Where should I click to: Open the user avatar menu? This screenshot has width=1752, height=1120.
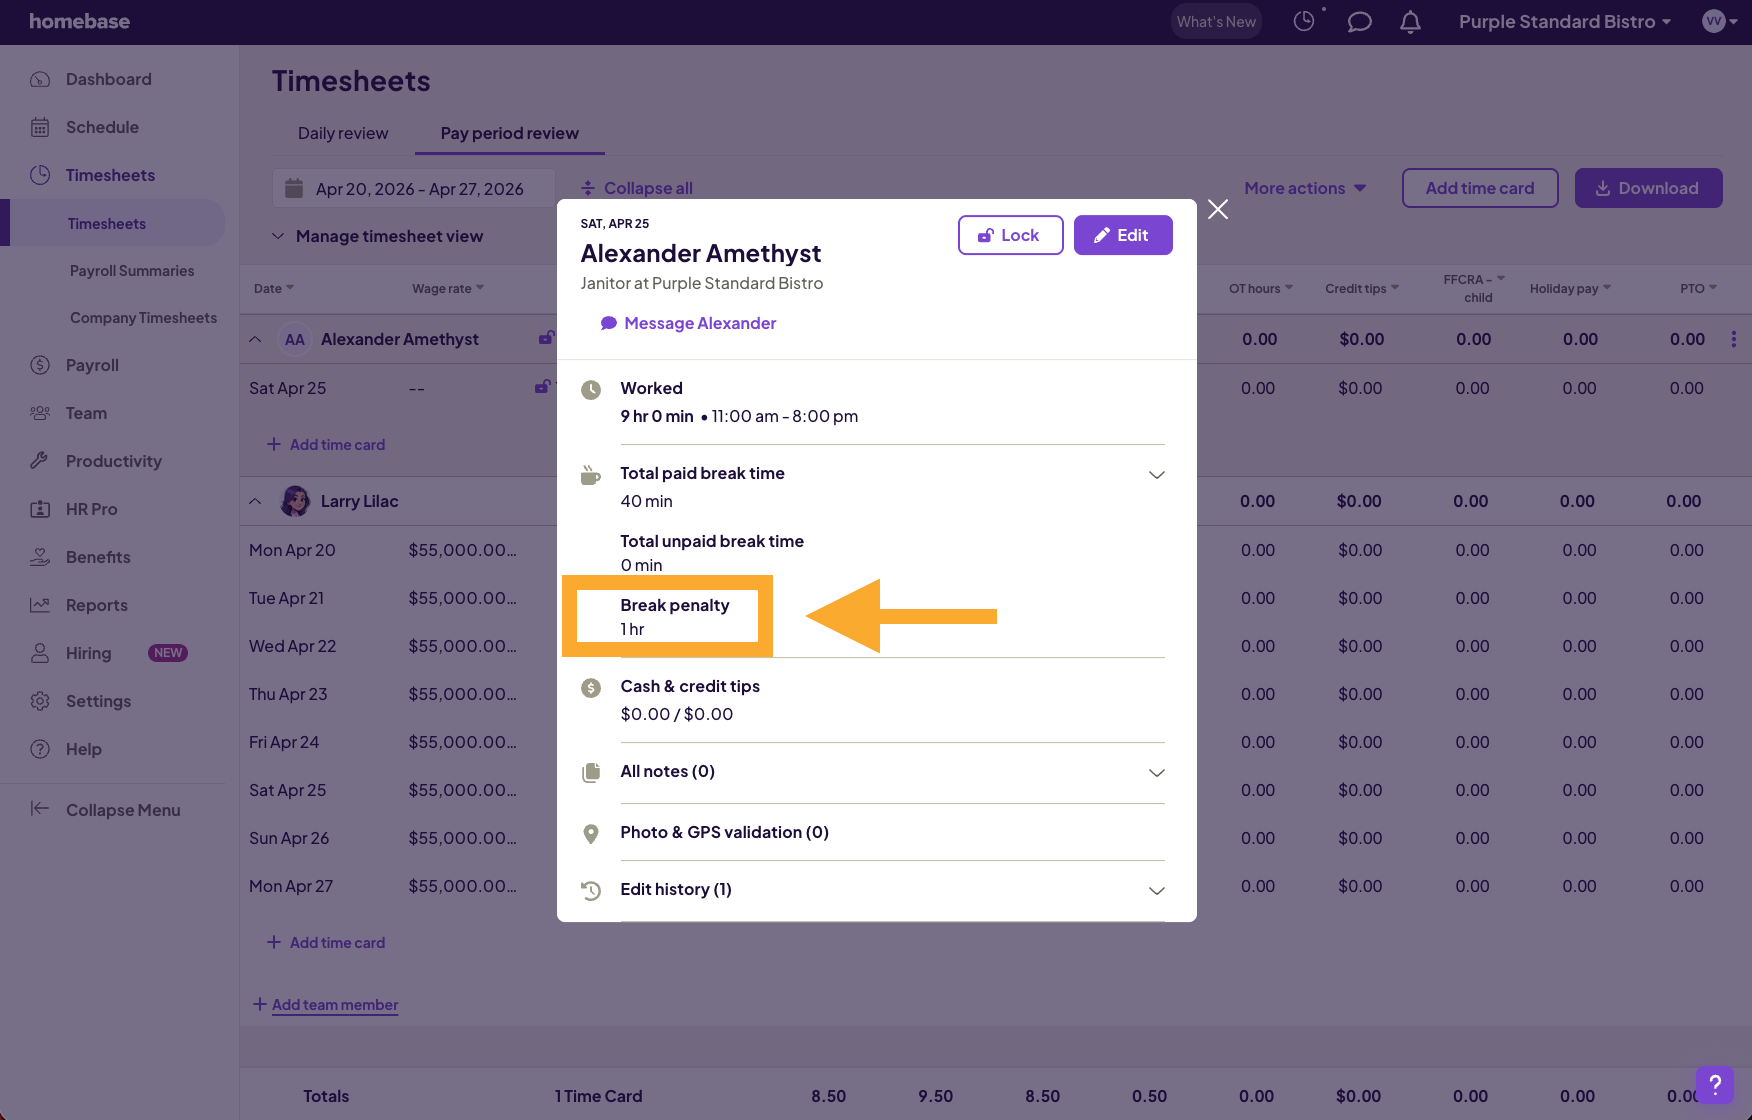click(1720, 21)
